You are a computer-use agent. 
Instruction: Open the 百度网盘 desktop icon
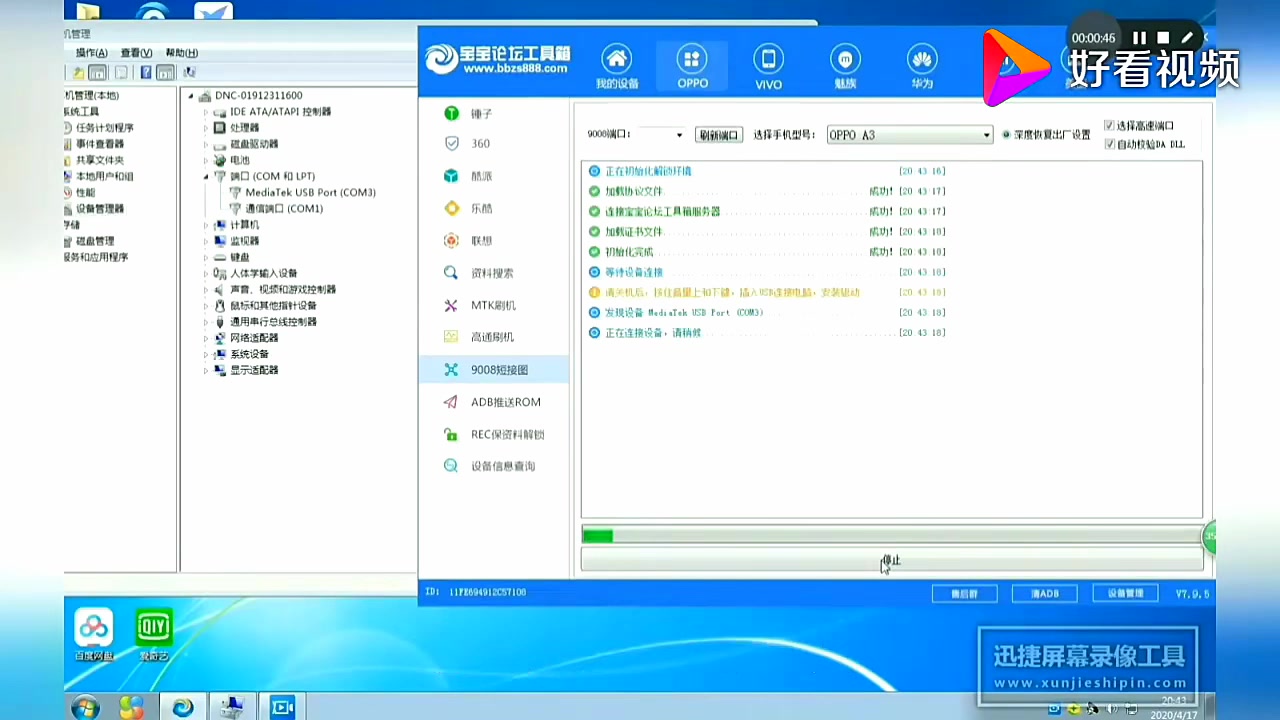(94, 635)
